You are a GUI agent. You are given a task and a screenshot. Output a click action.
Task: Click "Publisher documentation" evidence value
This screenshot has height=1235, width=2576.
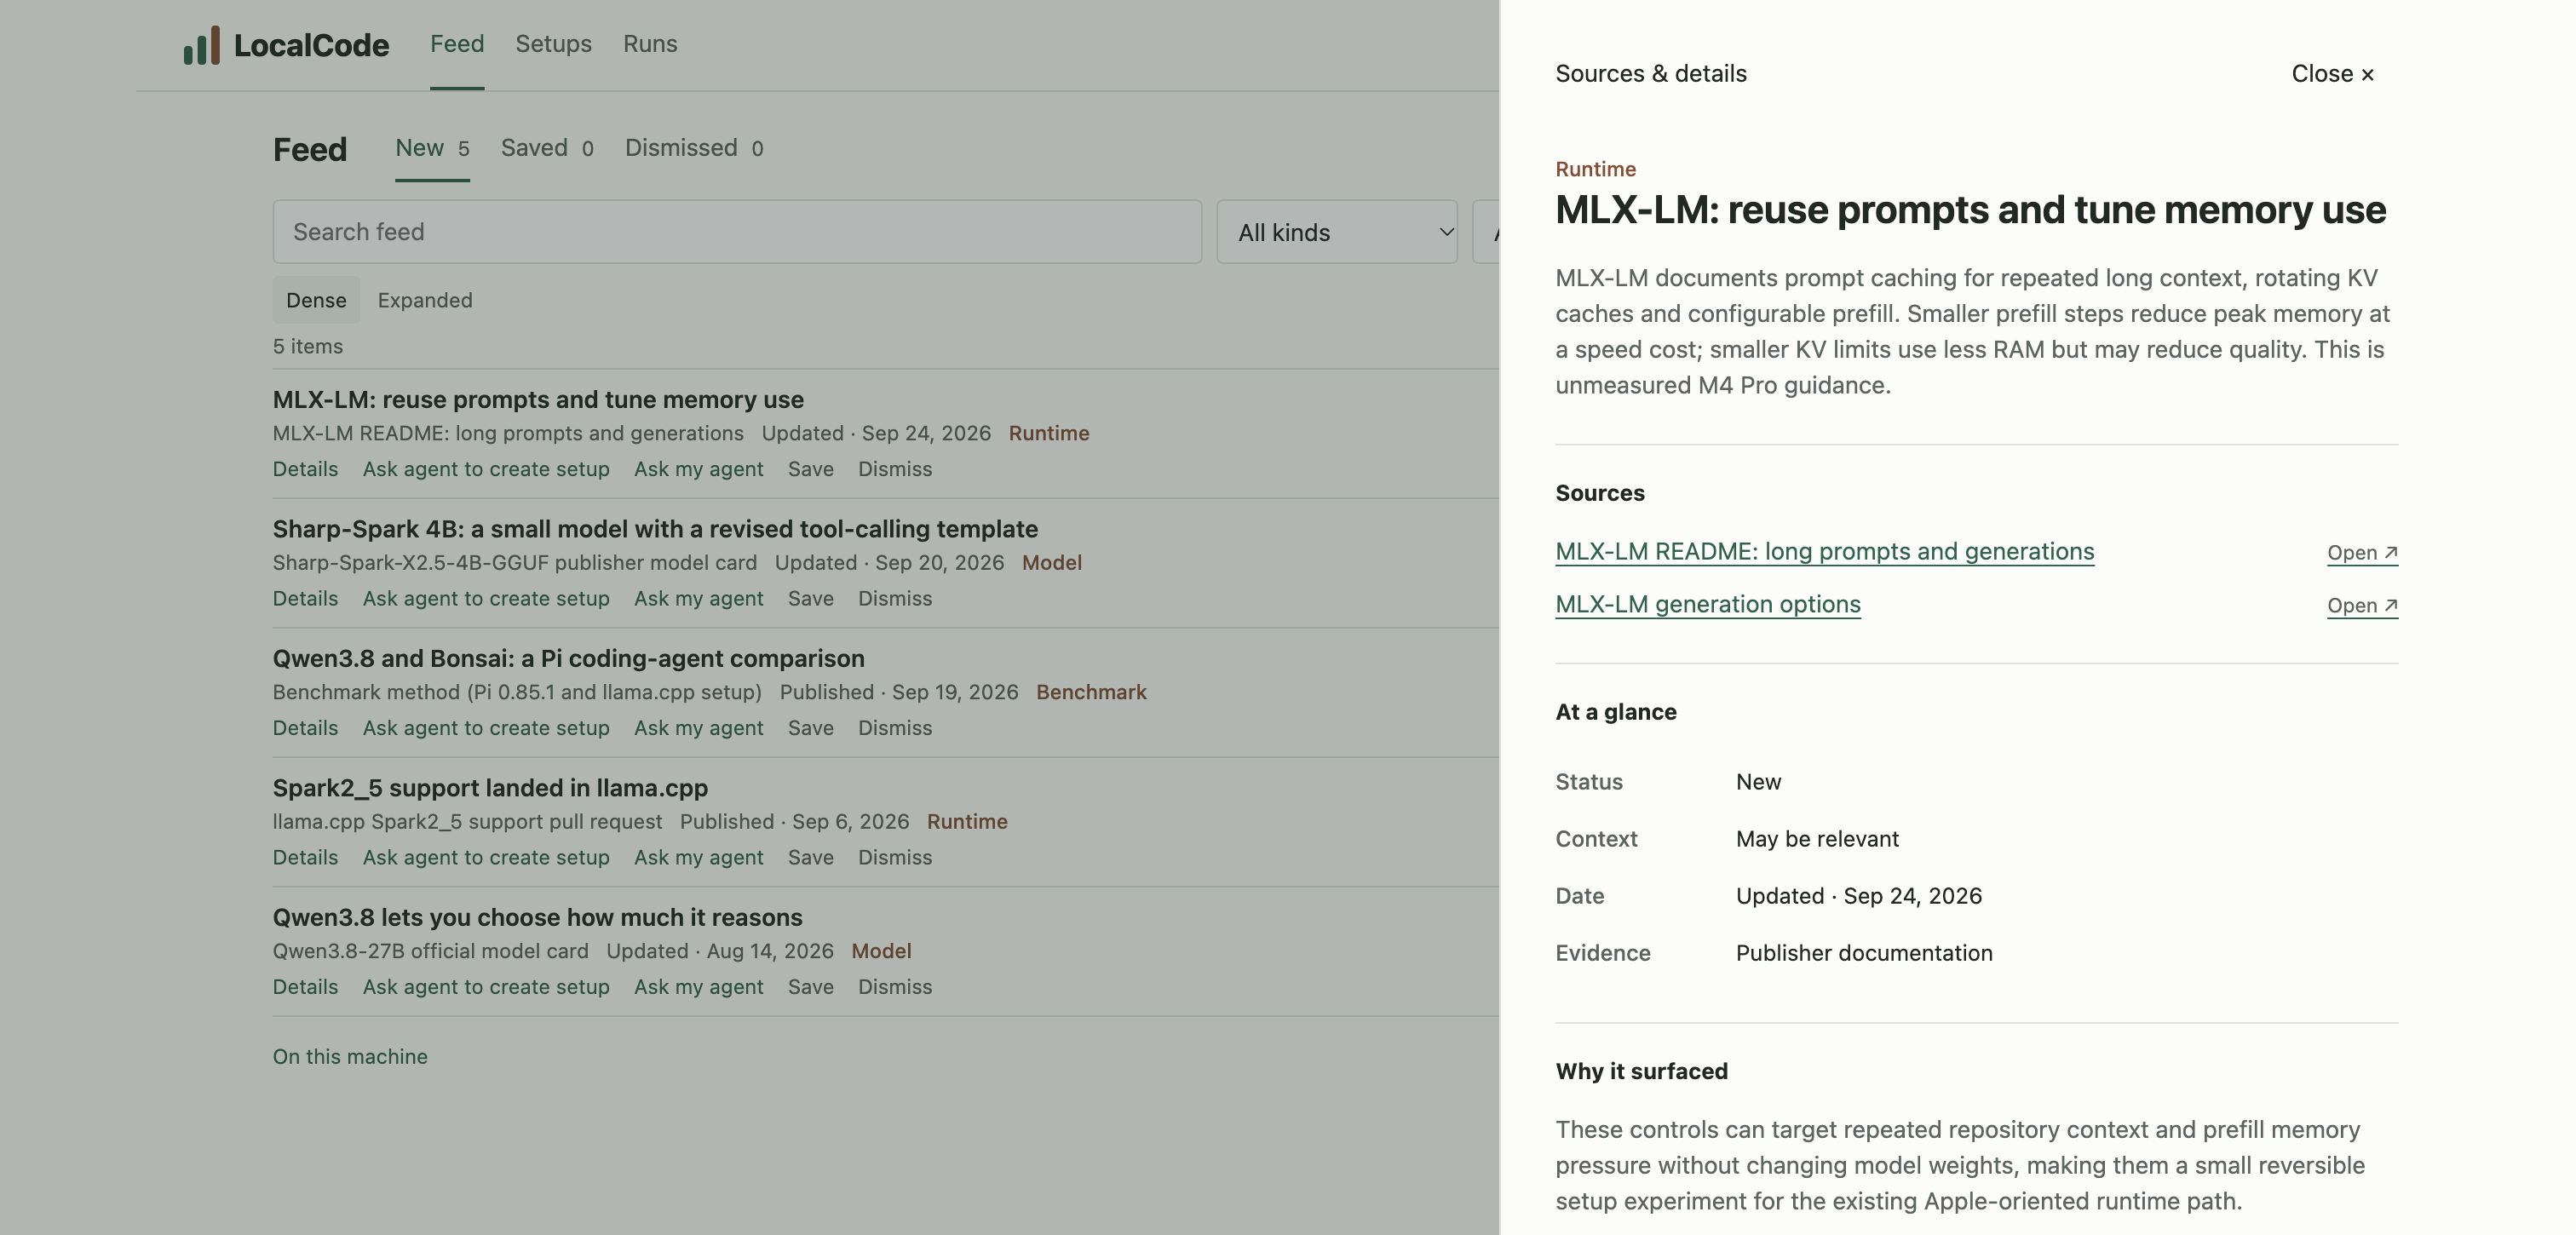(x=1864, y=953)
